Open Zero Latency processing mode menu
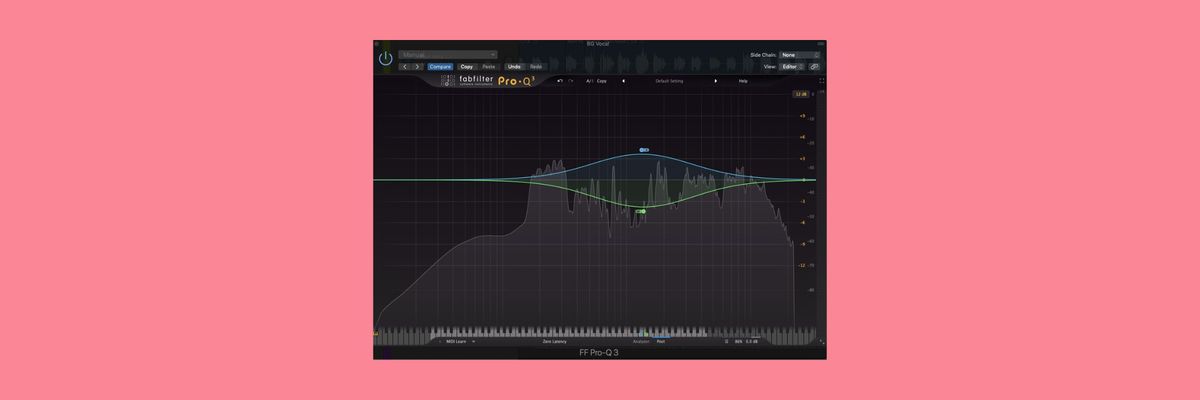 pos(555,341)
